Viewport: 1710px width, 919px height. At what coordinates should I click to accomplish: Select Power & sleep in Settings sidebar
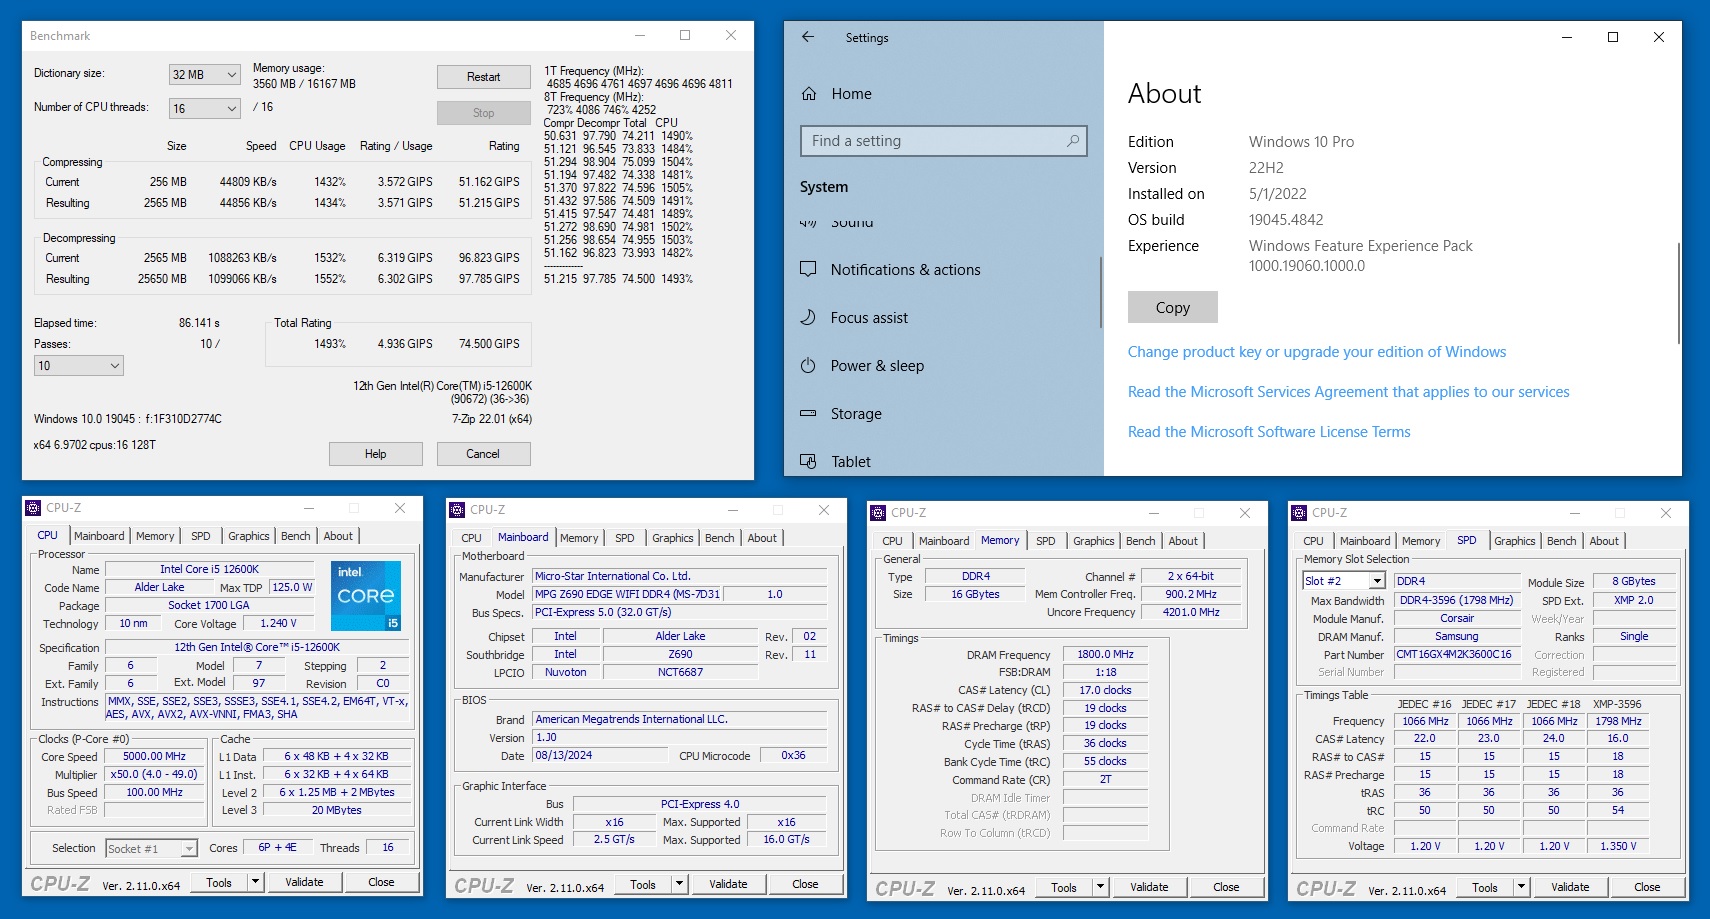click(x=877, y=366)
